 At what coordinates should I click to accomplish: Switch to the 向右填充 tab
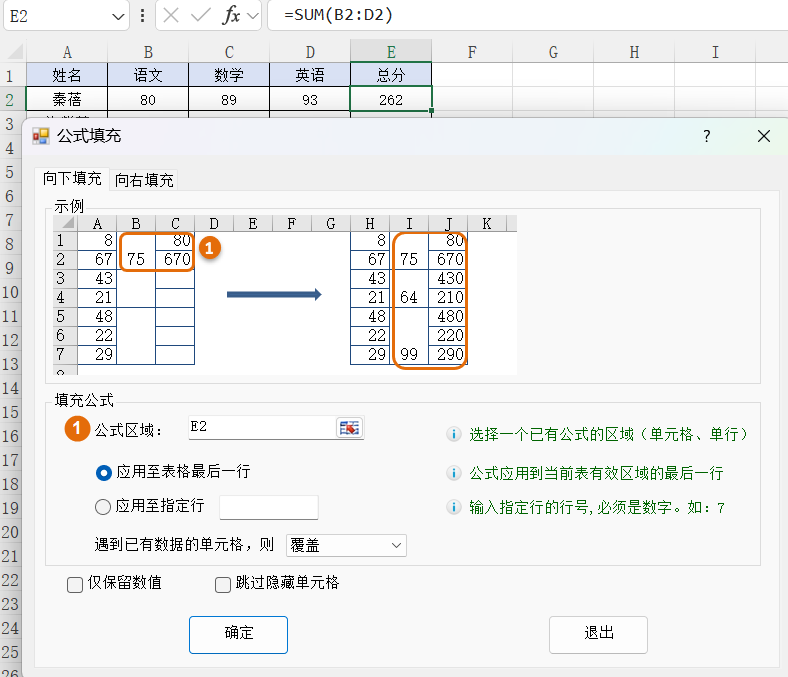click(x=144, y=180)
